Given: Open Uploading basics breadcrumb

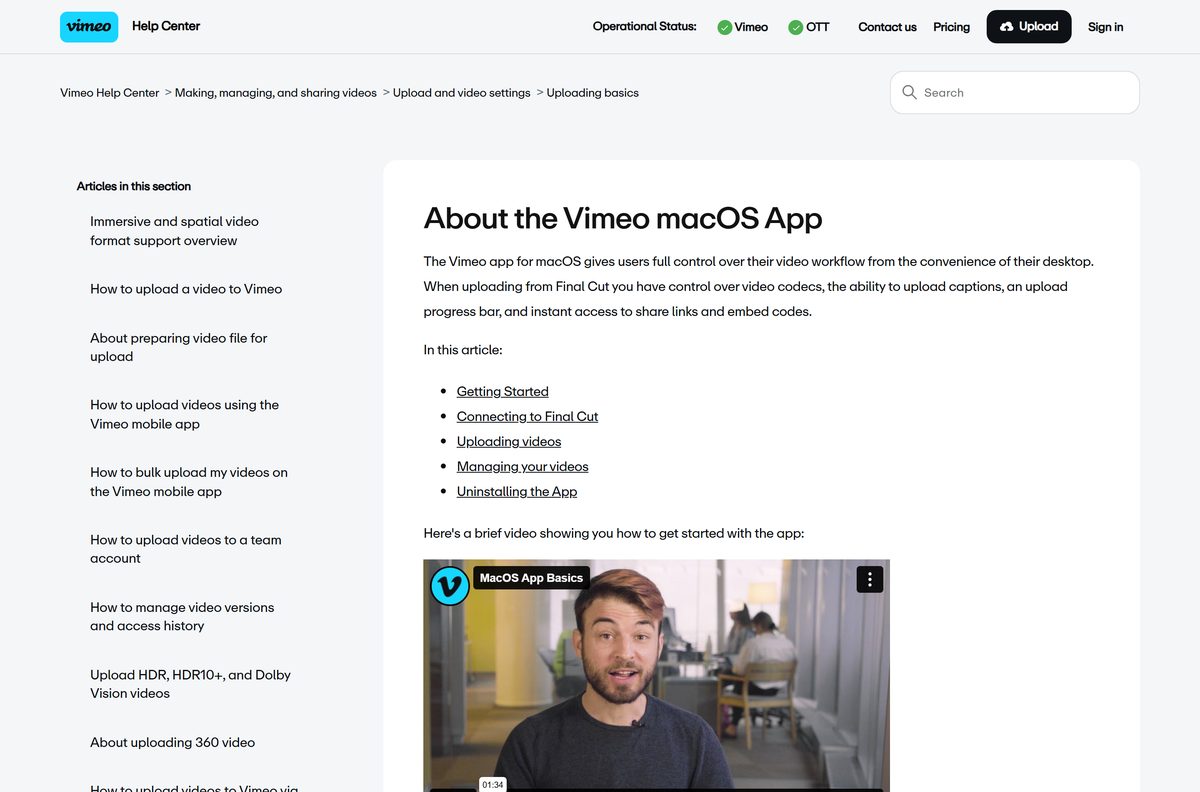Looking at the screenshot, I should coord(592,93).
